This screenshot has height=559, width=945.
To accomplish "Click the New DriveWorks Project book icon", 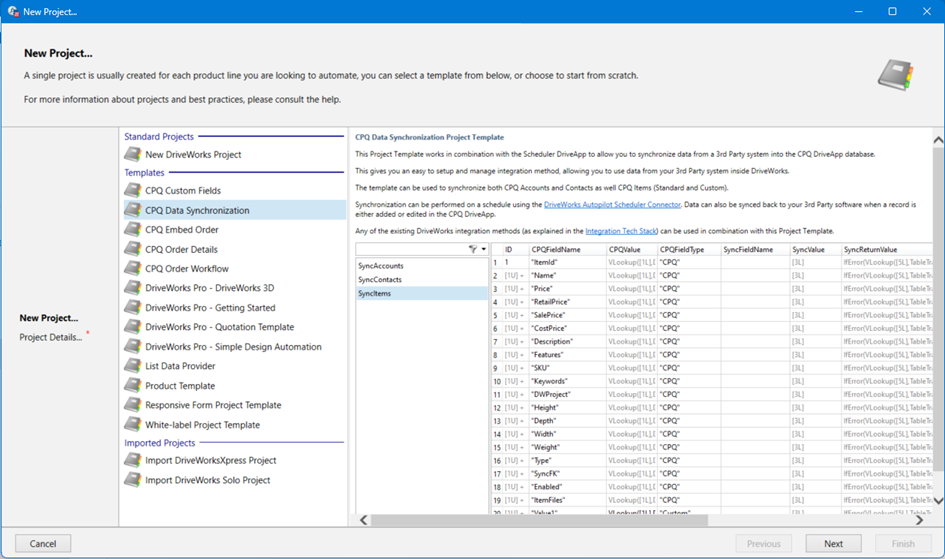I will 133,155.
